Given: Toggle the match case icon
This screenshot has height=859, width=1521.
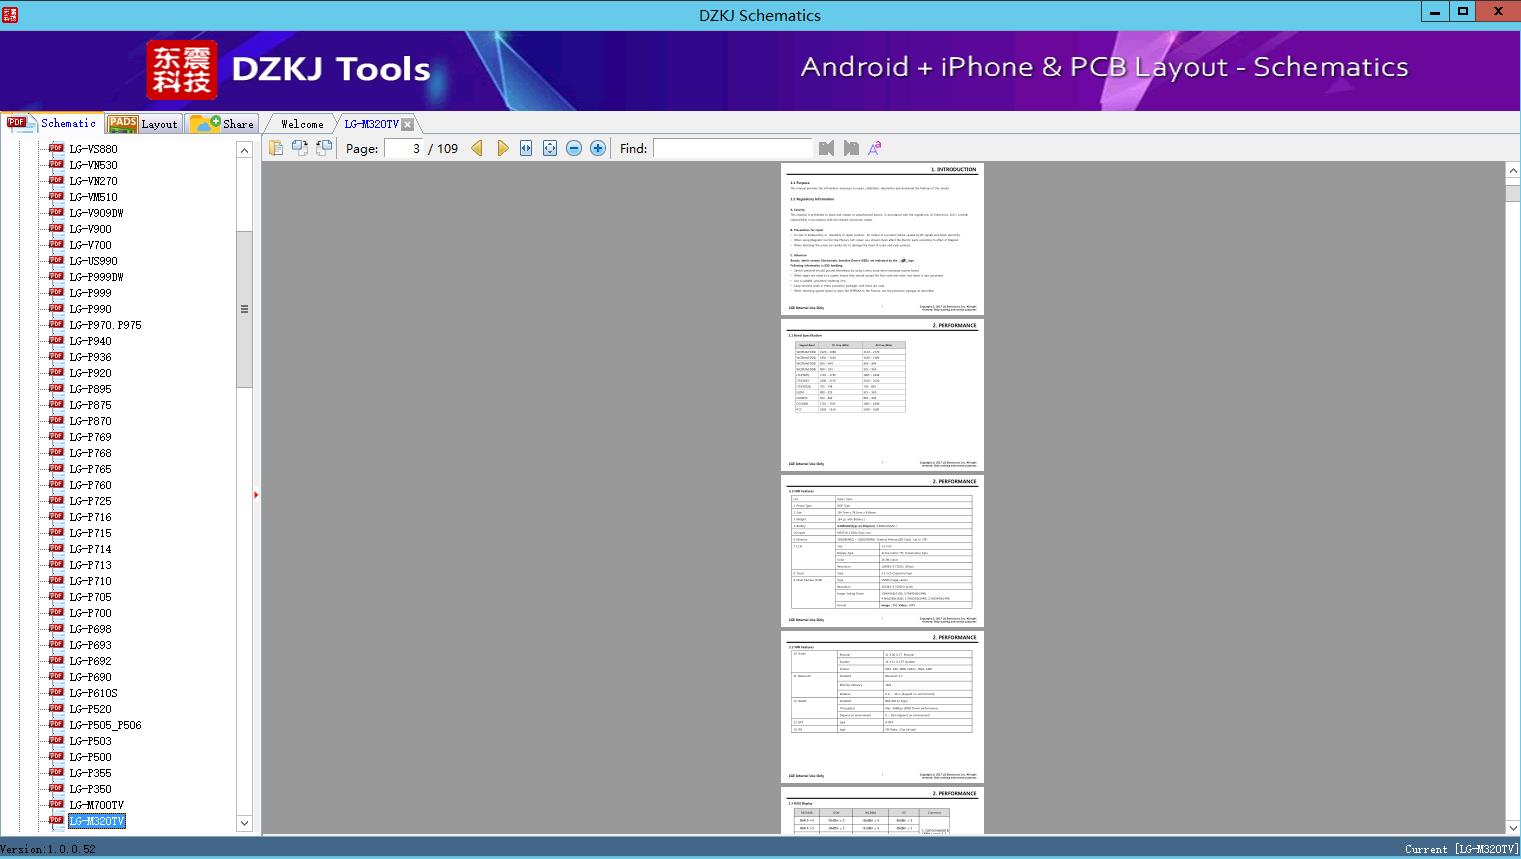Looking at the screenshot, I should click(875, 148).
